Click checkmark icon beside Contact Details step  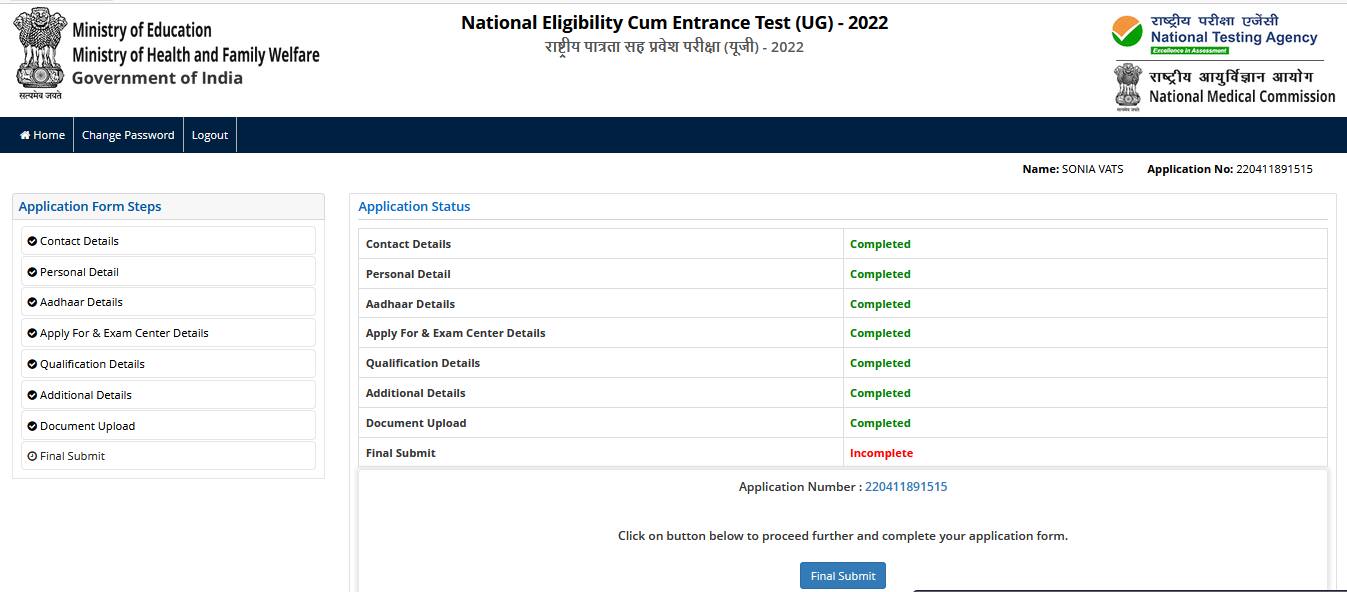click(32, 241)
